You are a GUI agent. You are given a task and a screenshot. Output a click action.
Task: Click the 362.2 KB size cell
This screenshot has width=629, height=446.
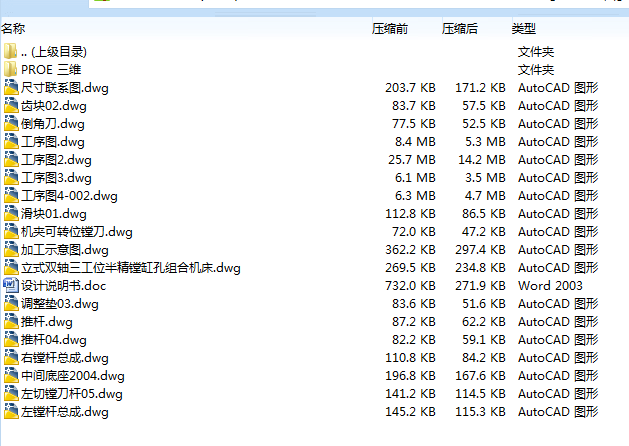[x=410, y=250]
